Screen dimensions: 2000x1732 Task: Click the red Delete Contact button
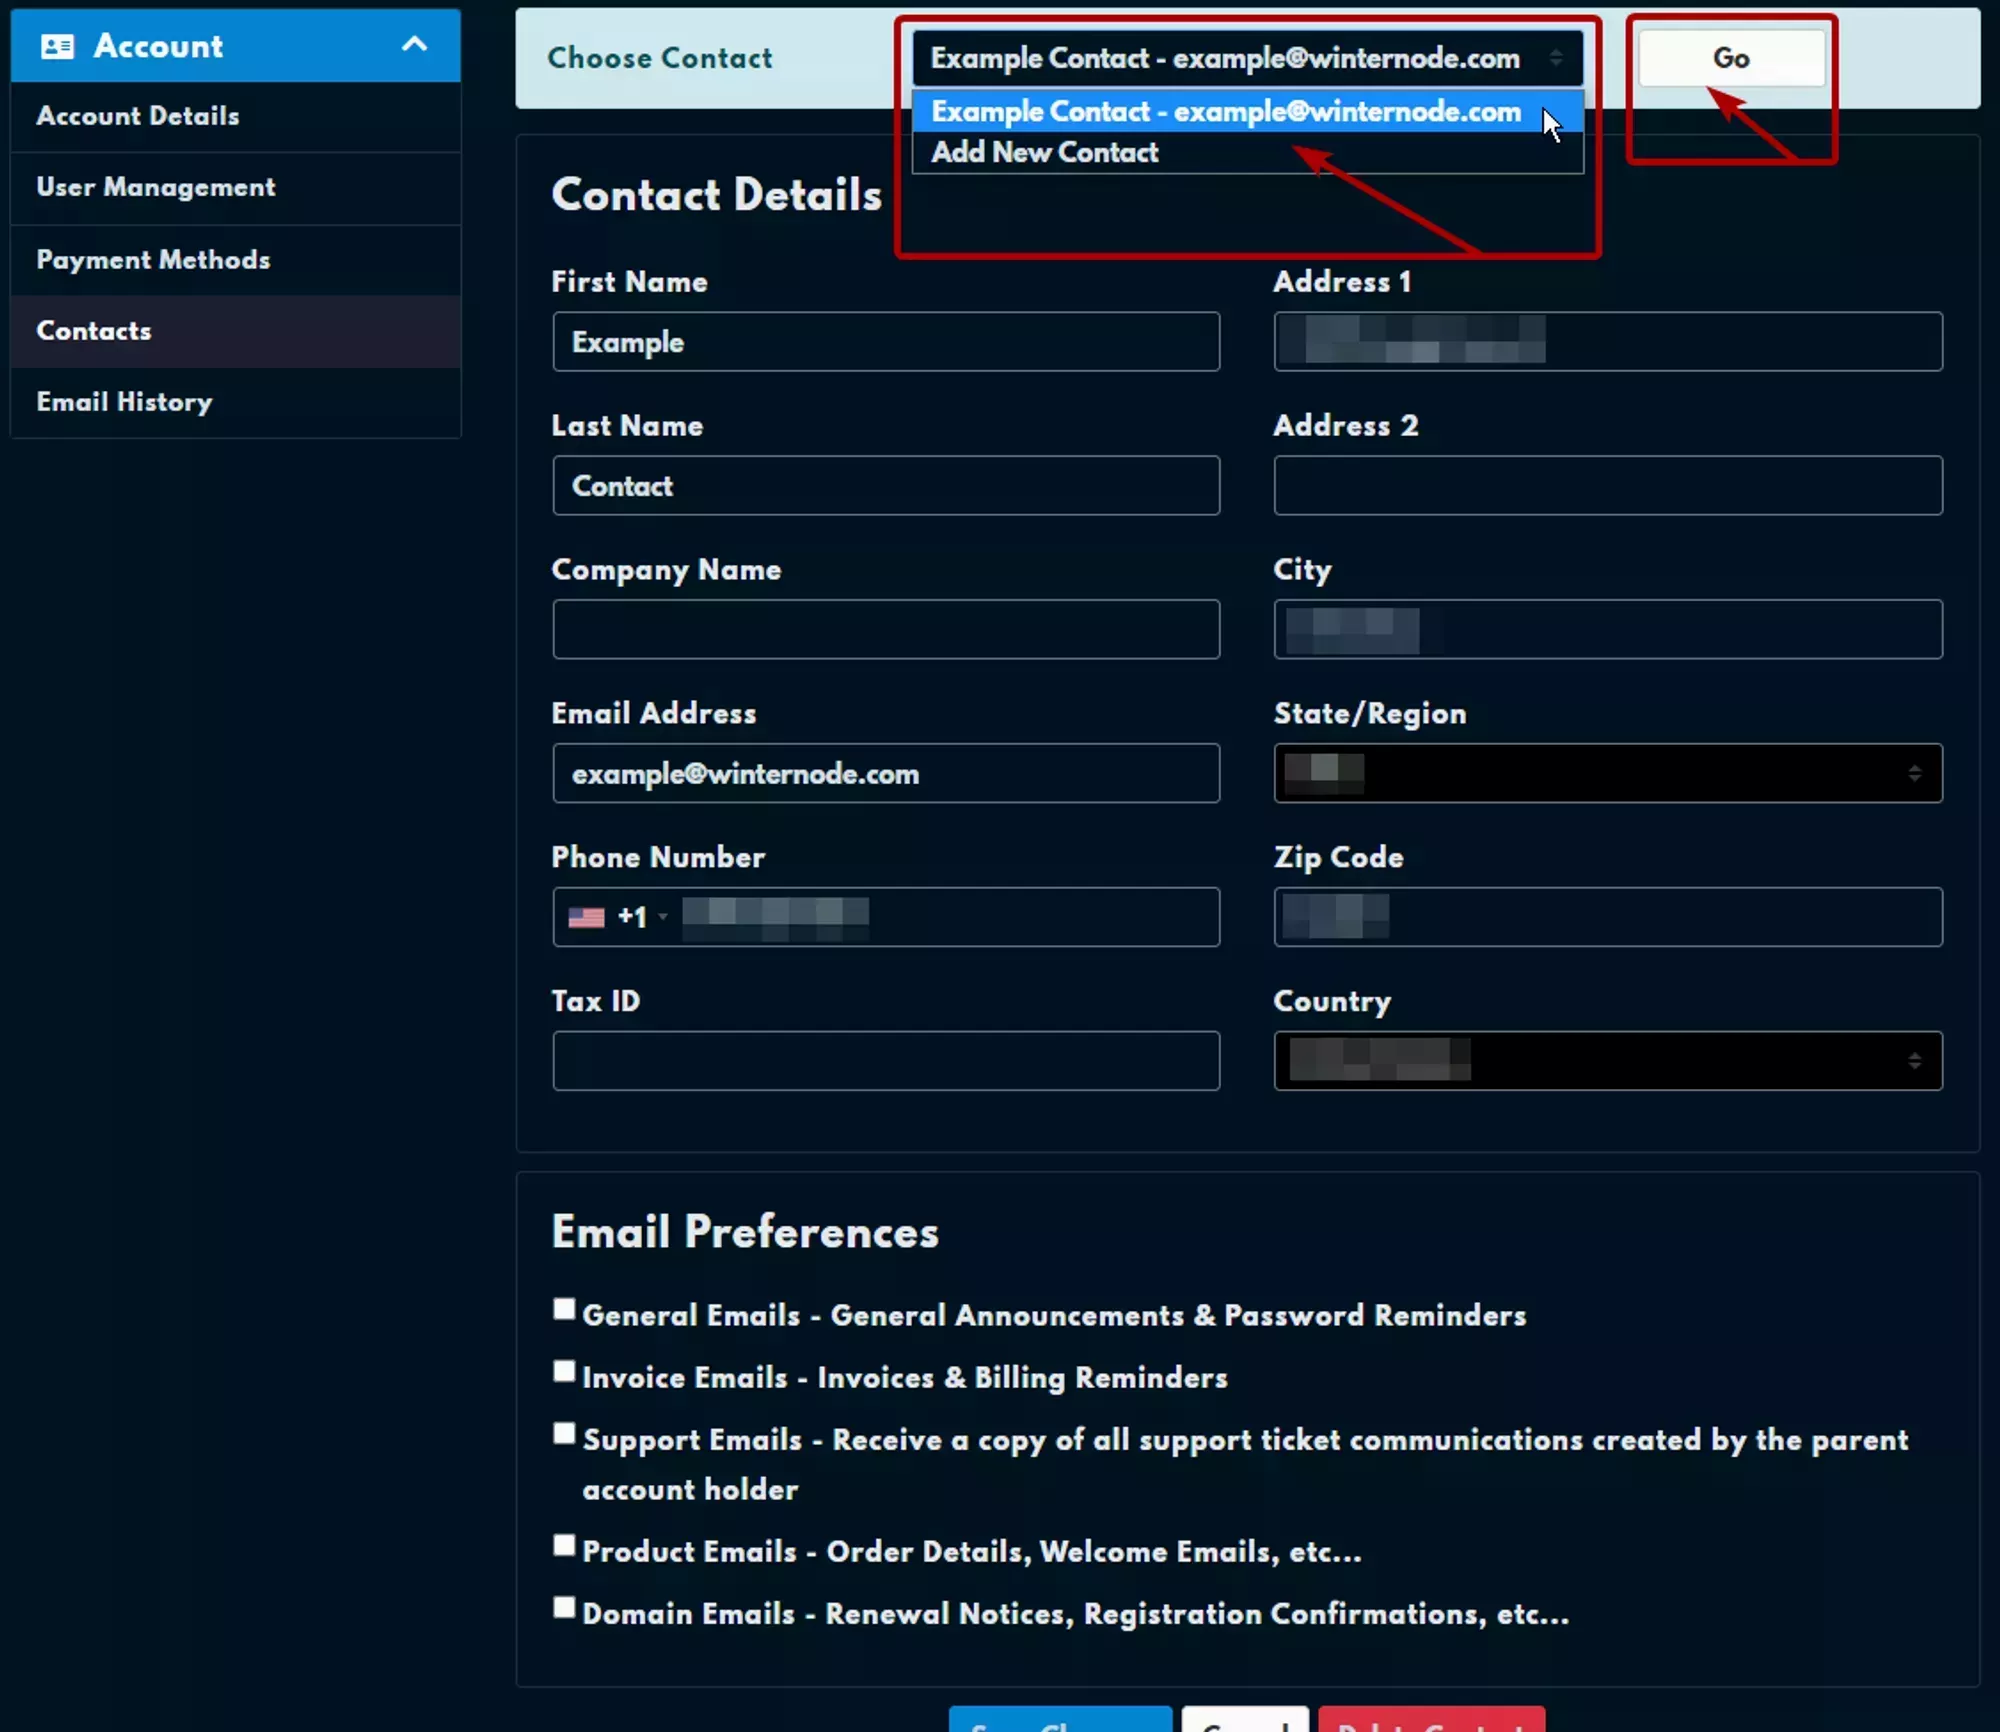coord(1430,1722)
